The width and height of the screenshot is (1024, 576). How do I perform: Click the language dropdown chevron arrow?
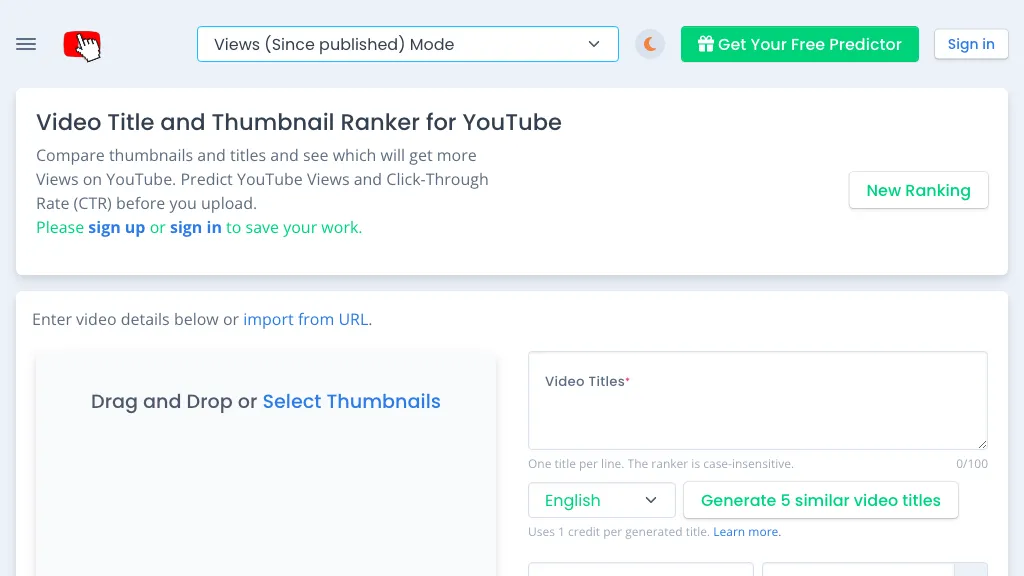[653, 500]
